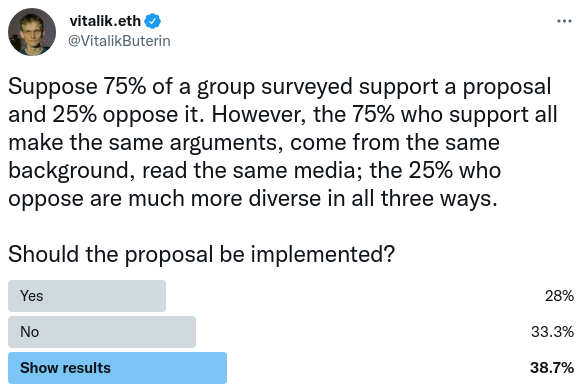Click the tweet line starting "make the same arguments"
The width and height of the screenshot is (586, 392).
(254, 143)
